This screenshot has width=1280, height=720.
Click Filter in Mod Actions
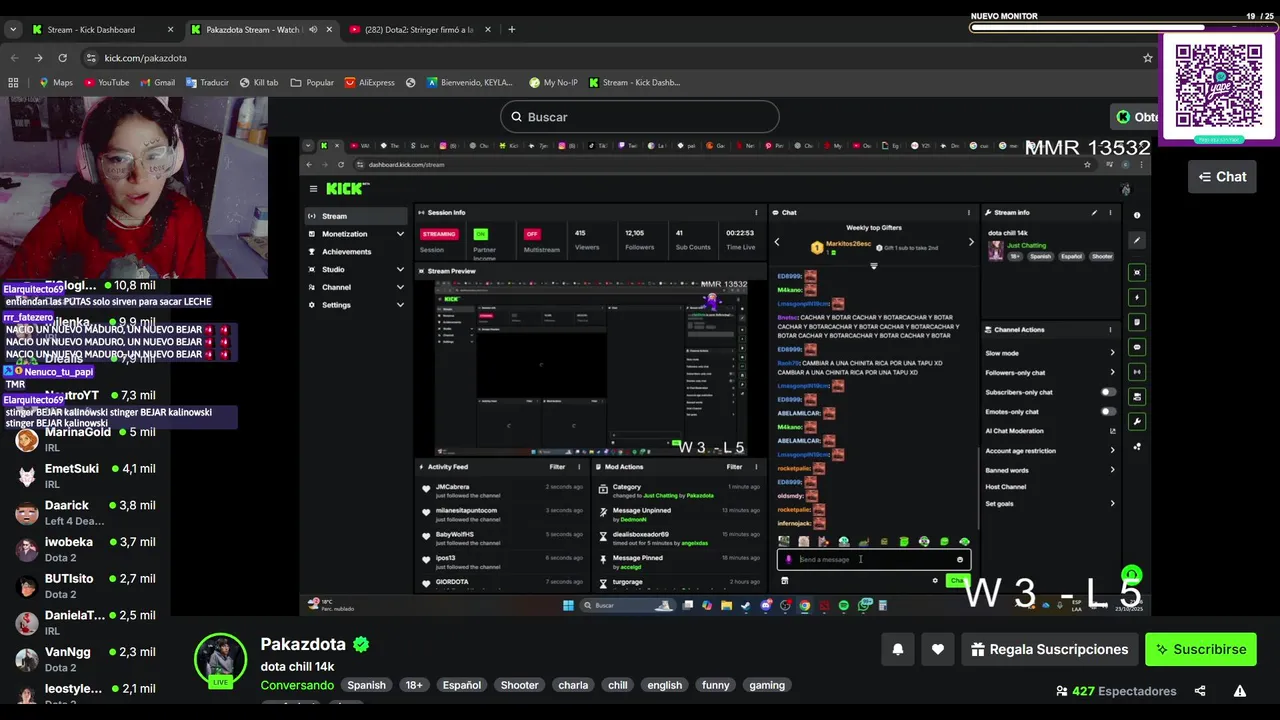pyautogui.click(x=734, y=466)
